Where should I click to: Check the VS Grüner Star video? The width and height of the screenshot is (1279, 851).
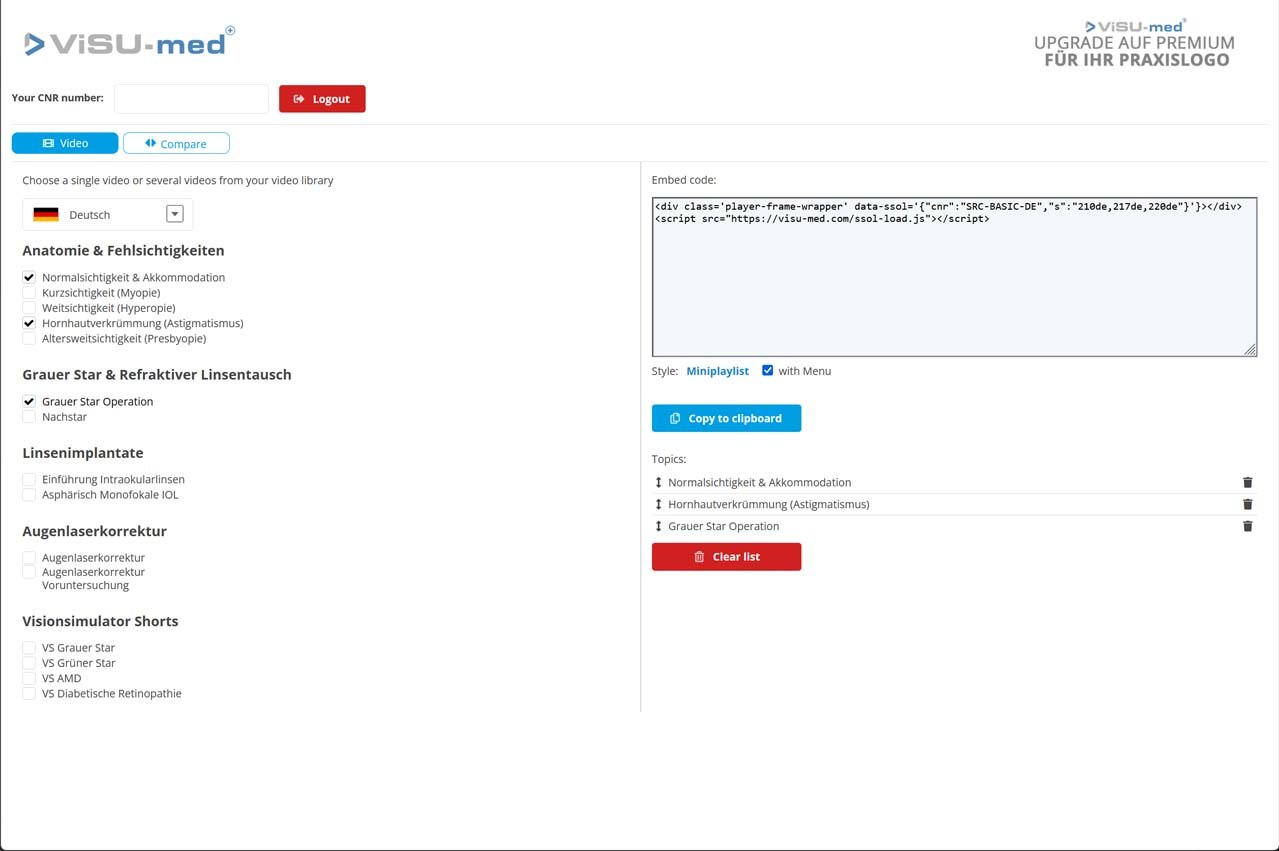click(x=29, y=663)
